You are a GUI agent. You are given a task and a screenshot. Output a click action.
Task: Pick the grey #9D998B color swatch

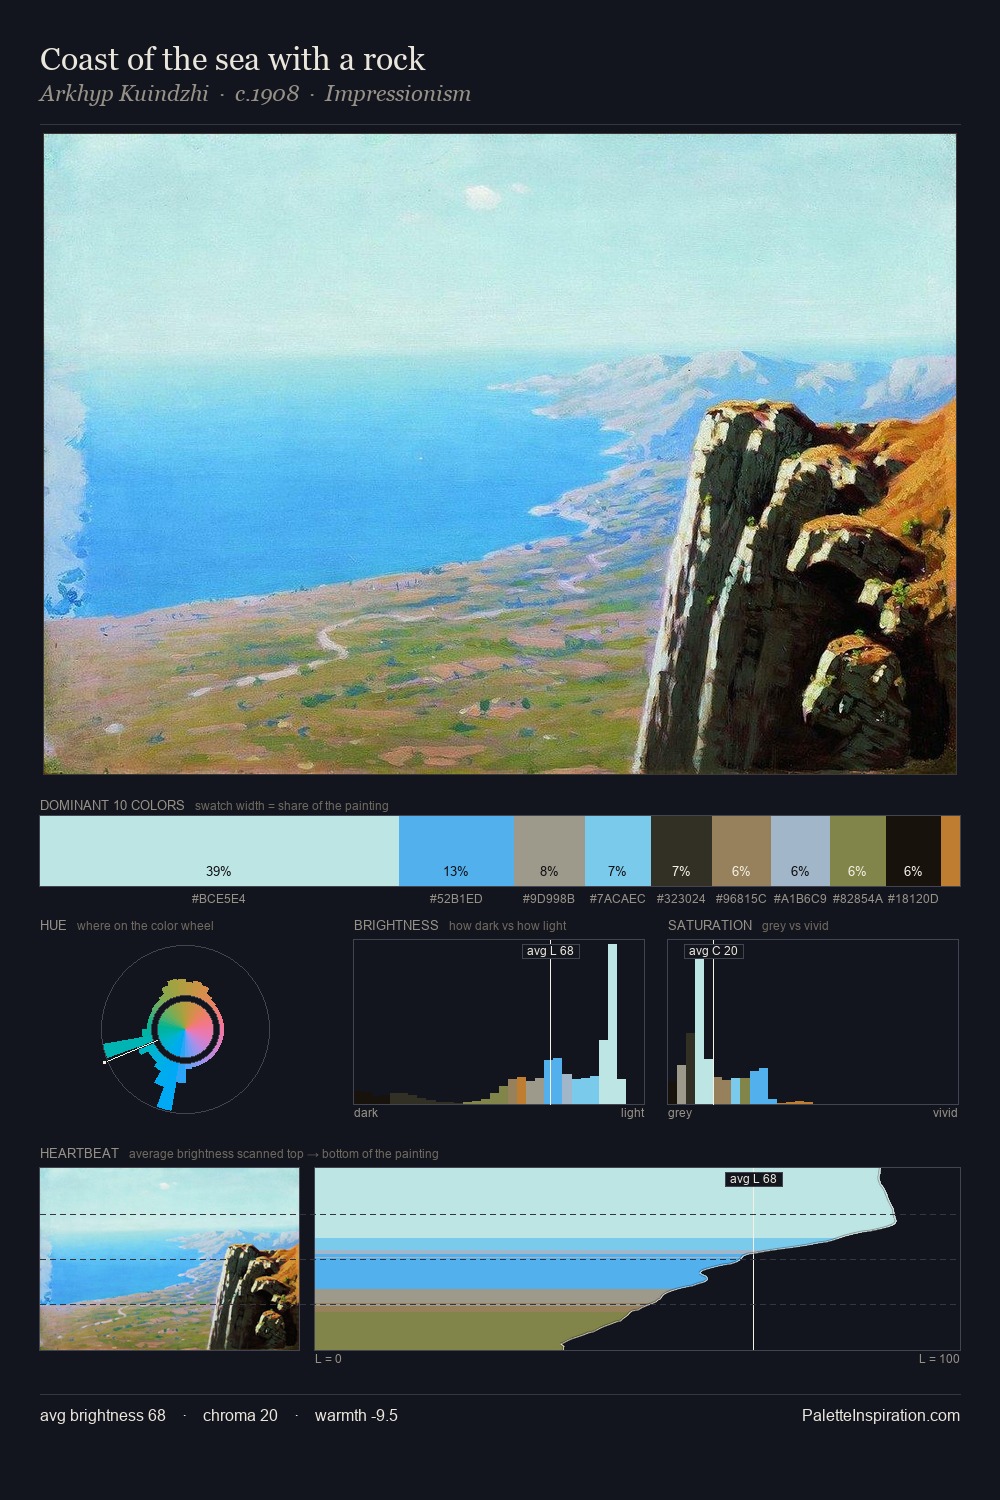coord(549,851)
